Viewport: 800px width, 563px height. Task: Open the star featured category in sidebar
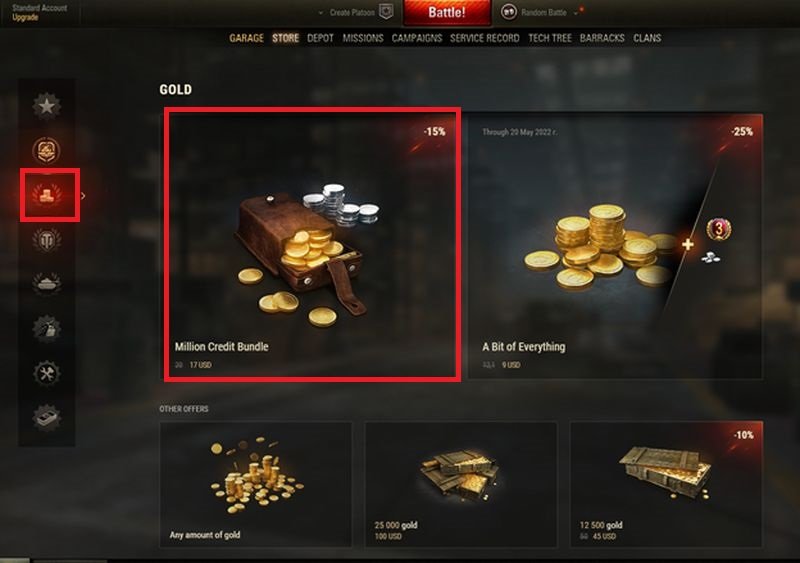coord(47,106)
